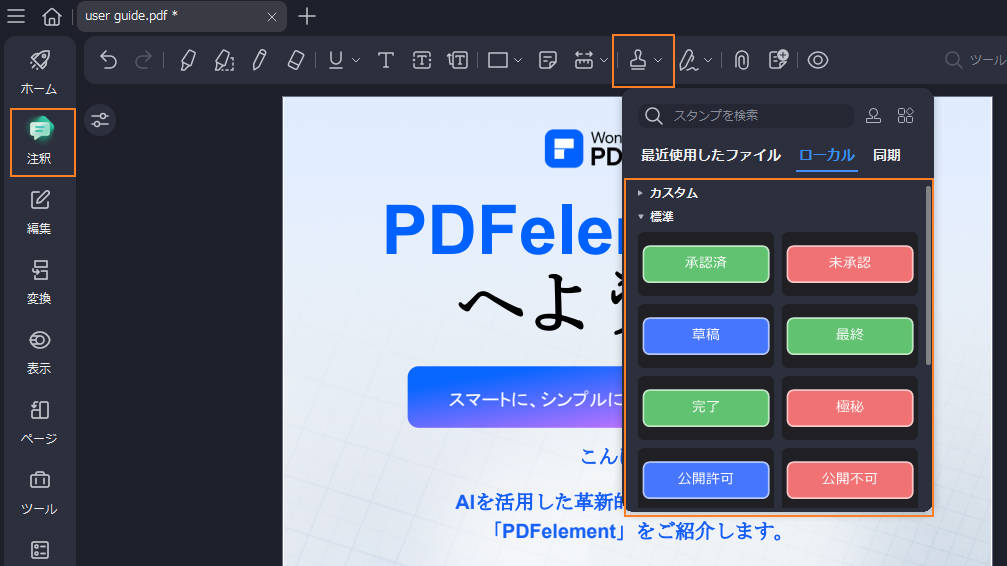Screen dimensions: 1007x566
Task: Redo the last action
Action: 143,60
